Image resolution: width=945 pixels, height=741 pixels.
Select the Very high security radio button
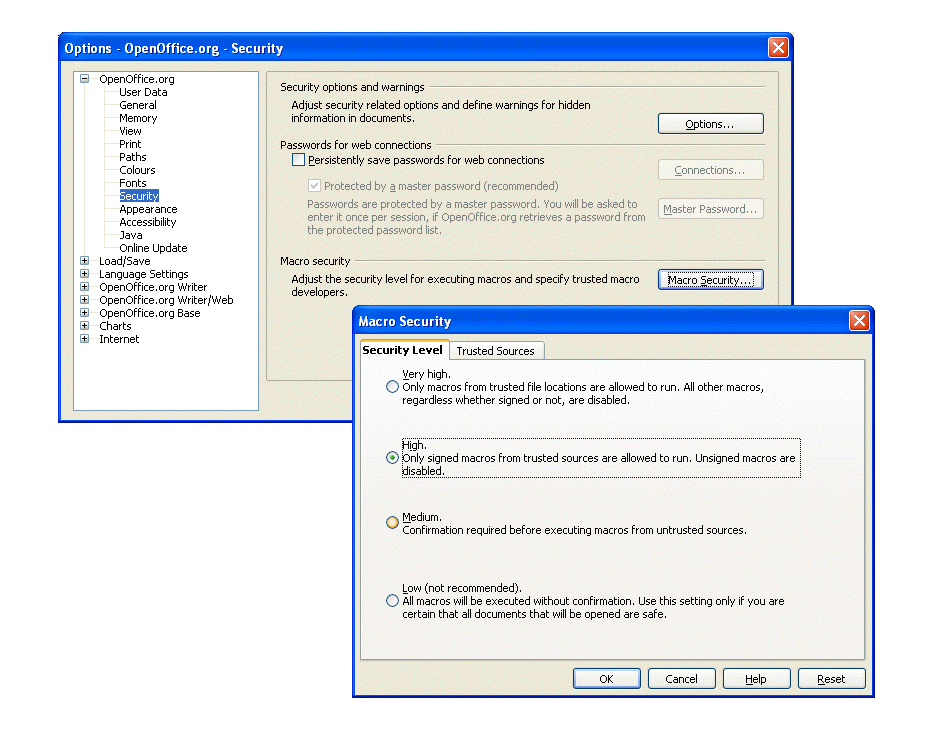pos(392,387)
